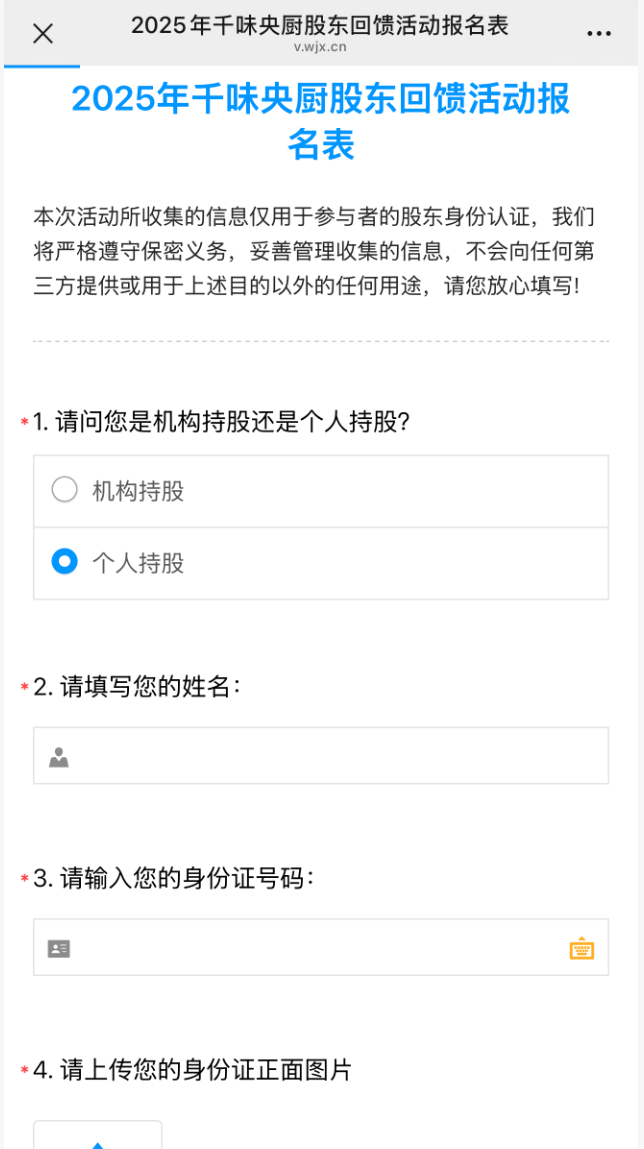Screen dimensions: 644x1149
Task: Click the ID card icon in the ID field
Action: [59, 948]
